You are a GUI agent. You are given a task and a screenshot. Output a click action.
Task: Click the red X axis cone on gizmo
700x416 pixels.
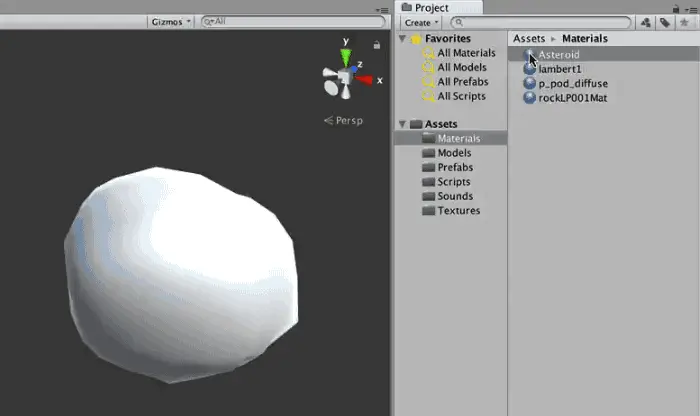pos(365,80)
